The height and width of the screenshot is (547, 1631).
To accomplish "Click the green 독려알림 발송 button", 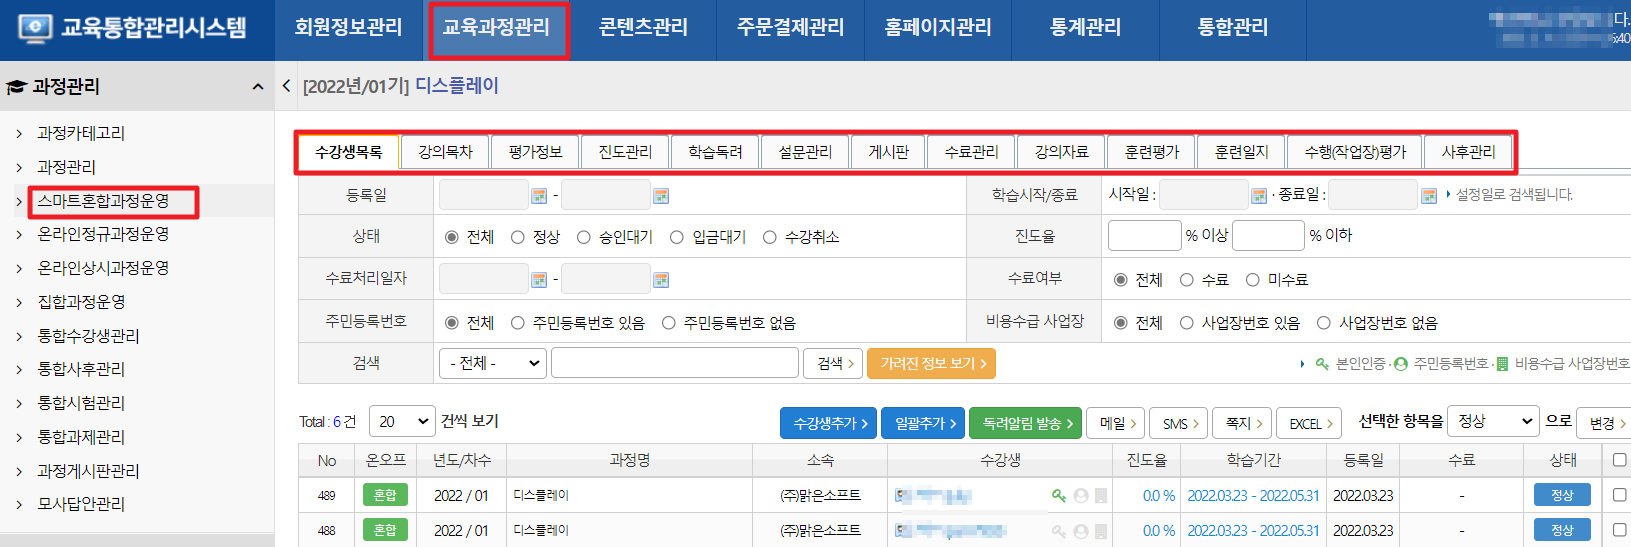I will click(x=1026, y=424).
